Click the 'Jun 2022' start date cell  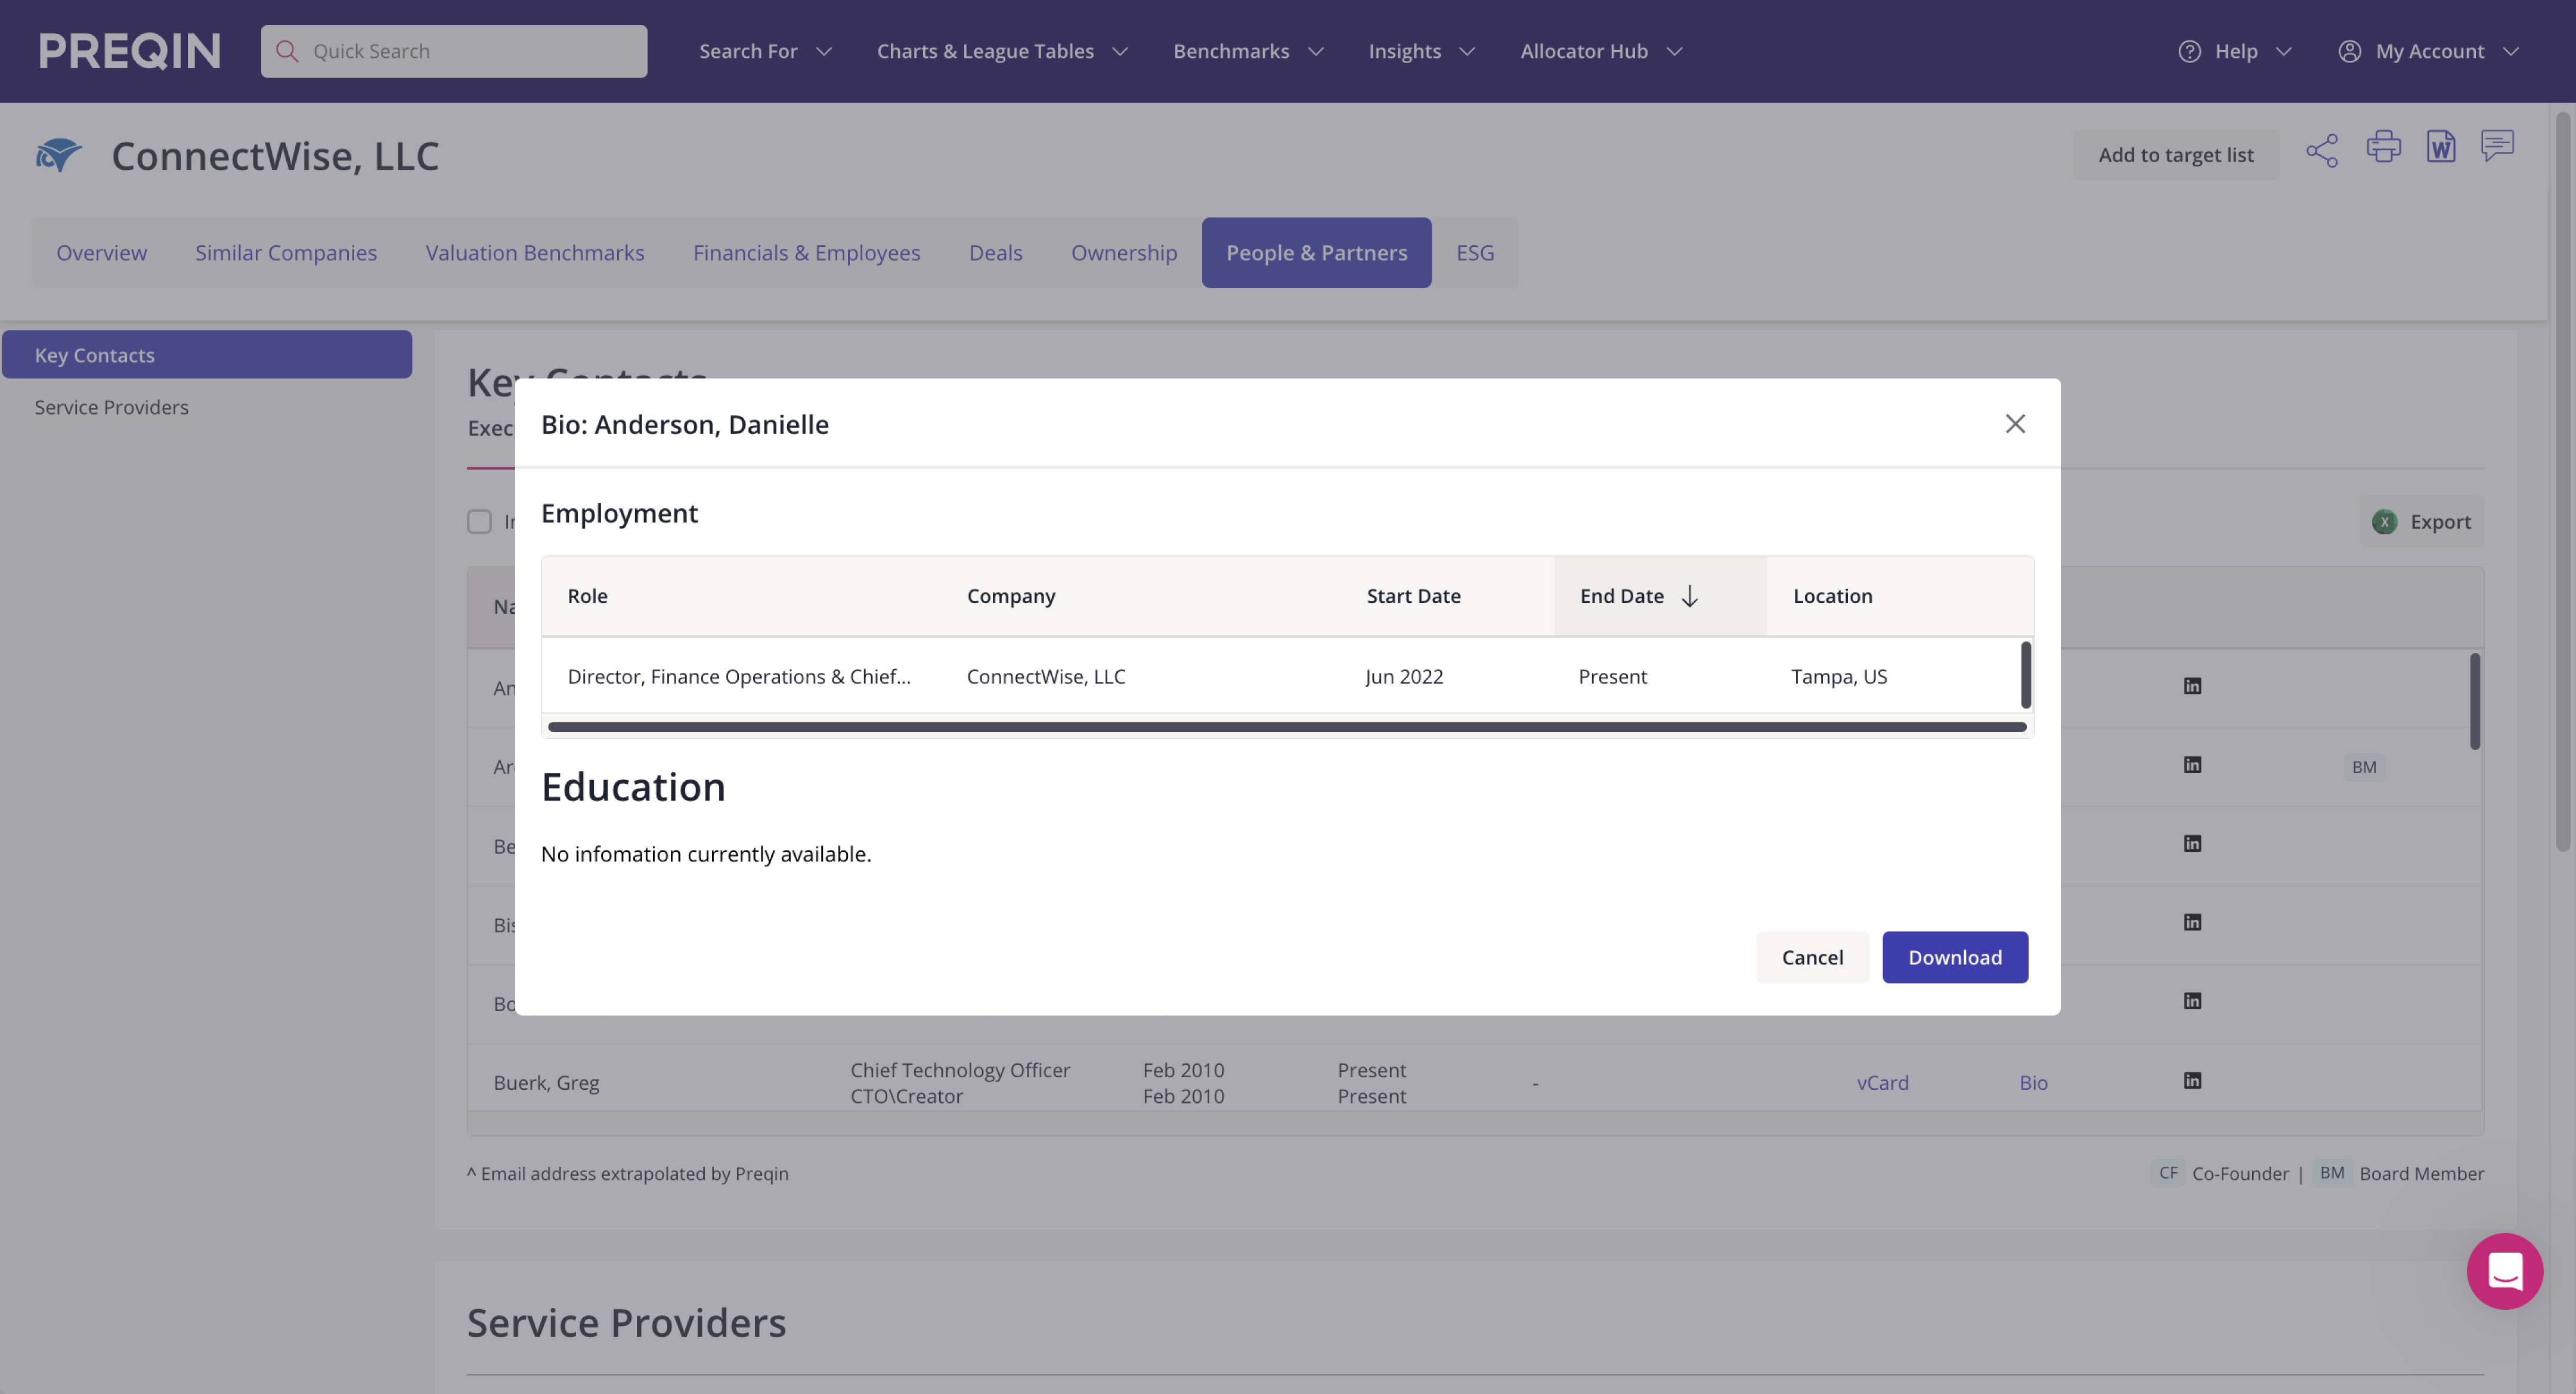tap(1404, 677)
